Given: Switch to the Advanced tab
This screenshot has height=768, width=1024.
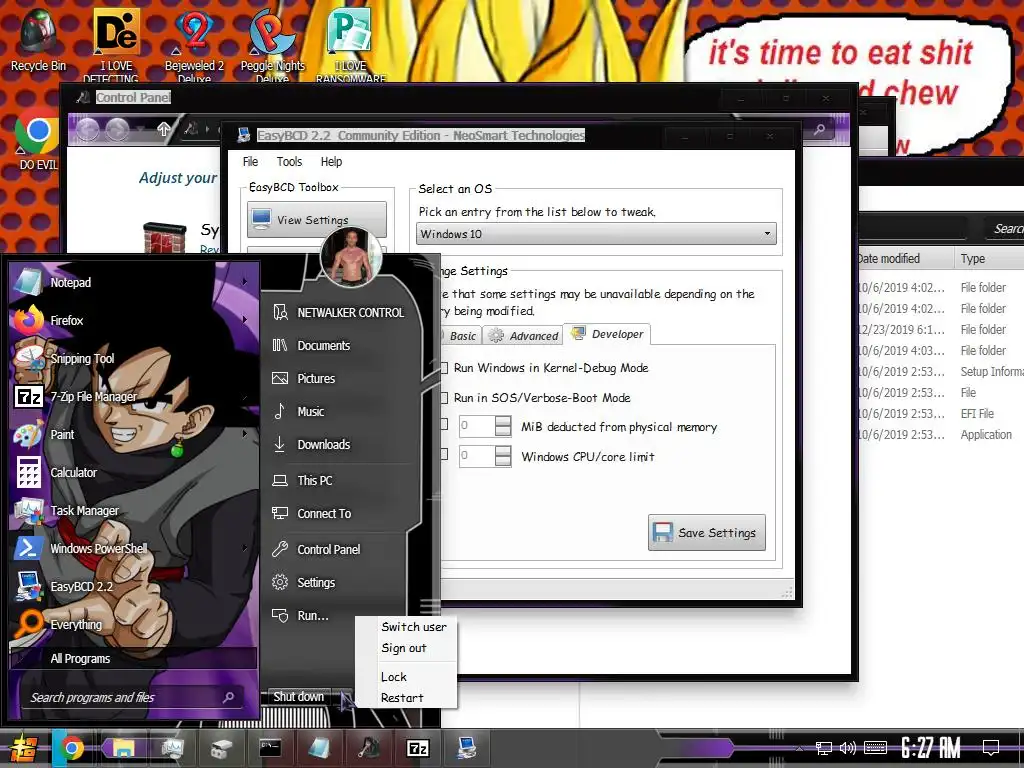Looking at the screenshot, I should point(524,336).
